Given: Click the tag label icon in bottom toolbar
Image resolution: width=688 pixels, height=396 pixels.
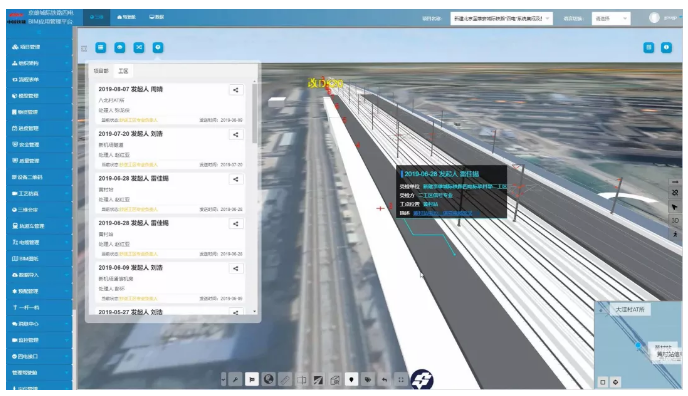Looking at the screenshot, I should click(368, 379).
